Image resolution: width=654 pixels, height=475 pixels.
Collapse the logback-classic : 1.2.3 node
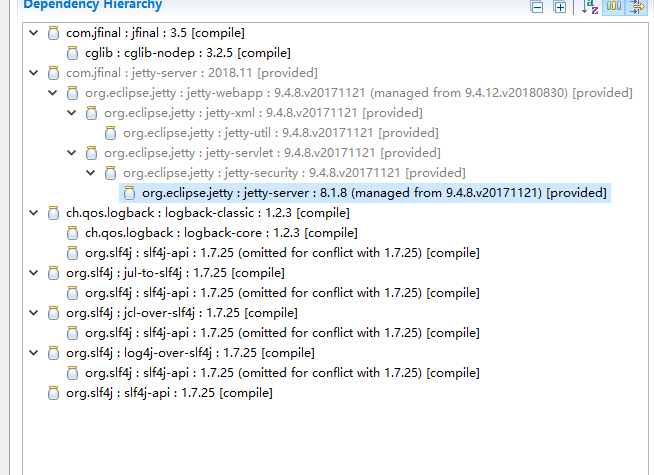pos(34,212)
